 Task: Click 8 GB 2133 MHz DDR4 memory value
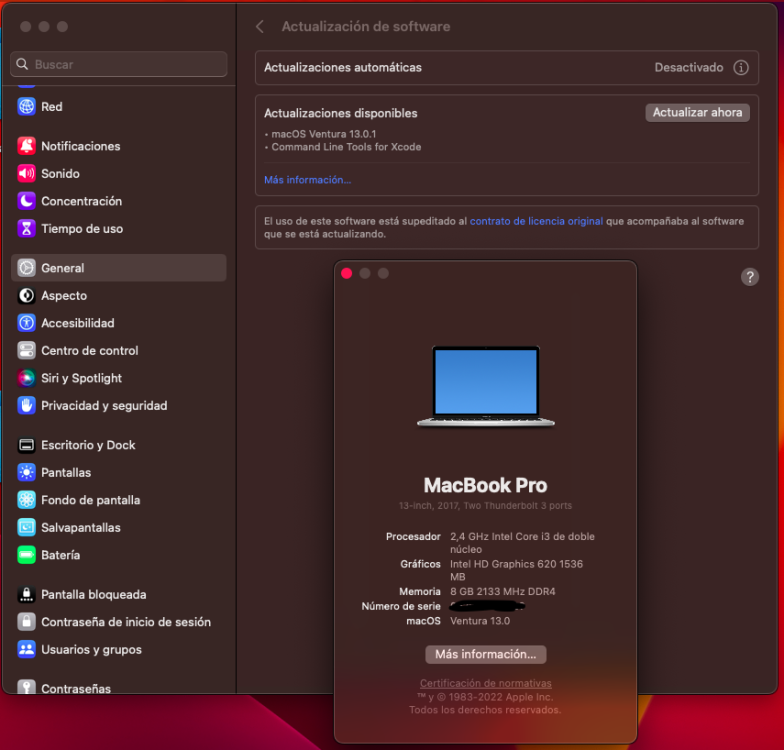(x=502, y=592)
